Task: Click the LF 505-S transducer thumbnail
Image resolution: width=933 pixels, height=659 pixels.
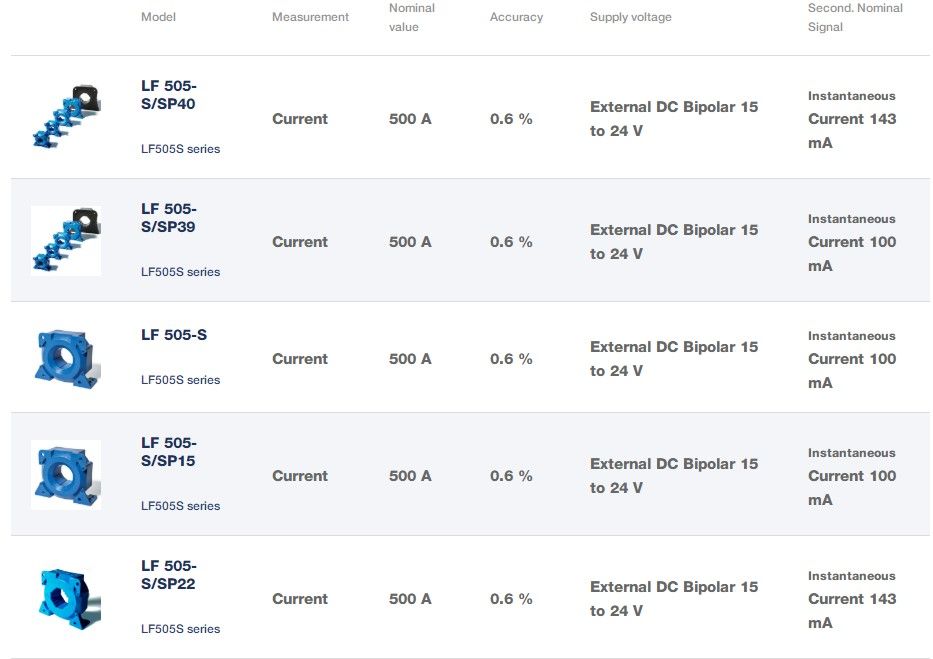Action: coord(66,358)
